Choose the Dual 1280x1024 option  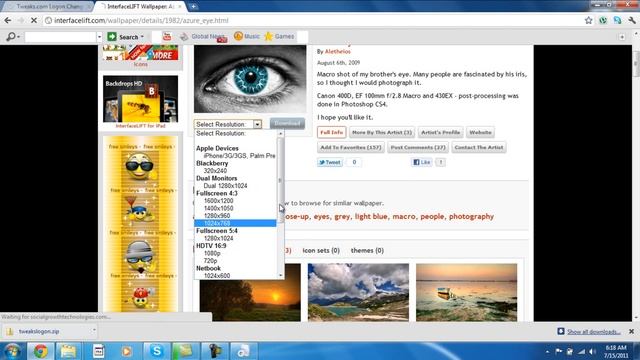225,186
